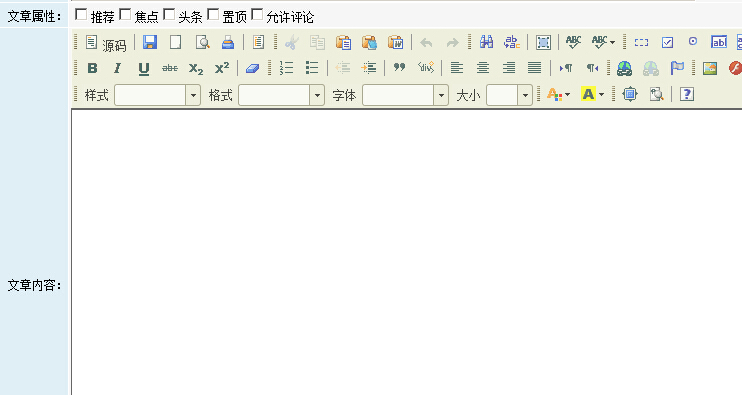The height and width of the screenshot is (395, 742).
Task: Click the Maximize editor icon
Action: pyautogui.click(x=630, y=95)
